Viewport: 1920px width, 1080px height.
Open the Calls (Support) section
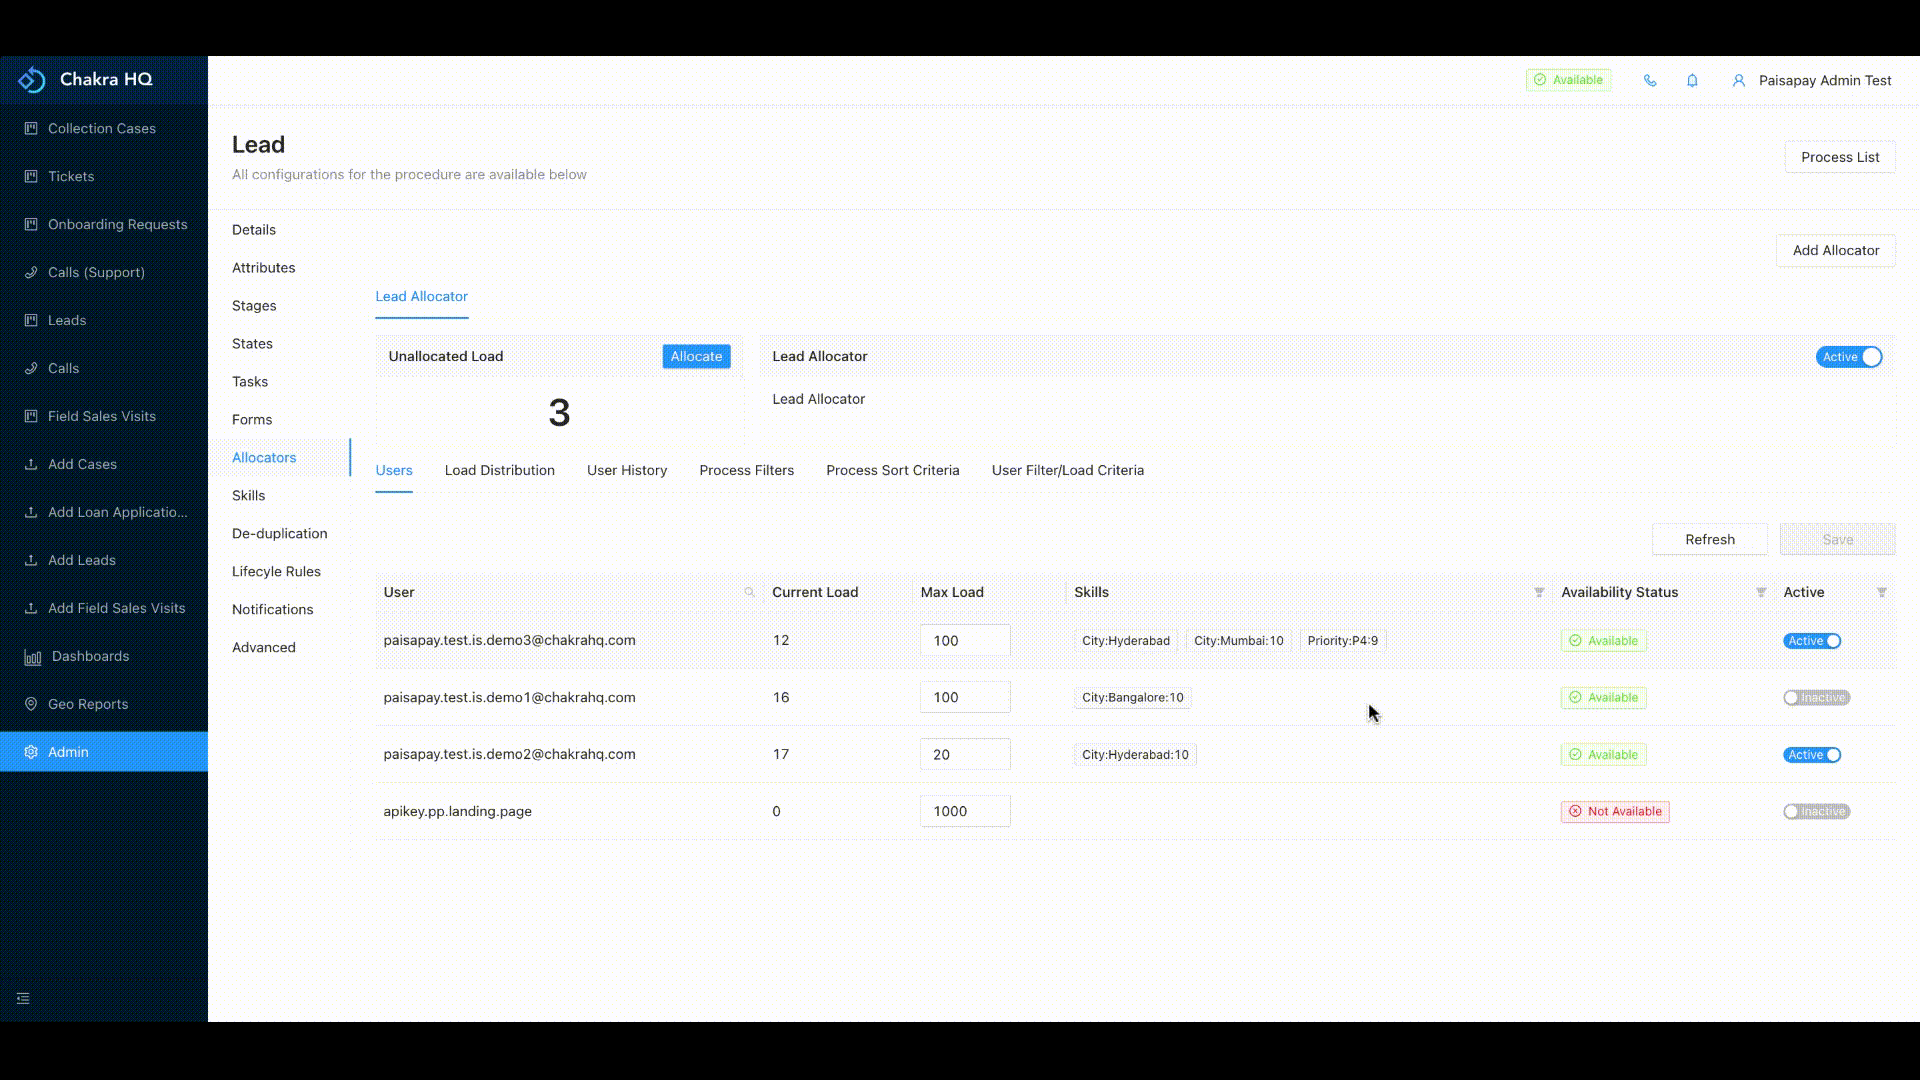pyautogui.click(x=95, y=272)
